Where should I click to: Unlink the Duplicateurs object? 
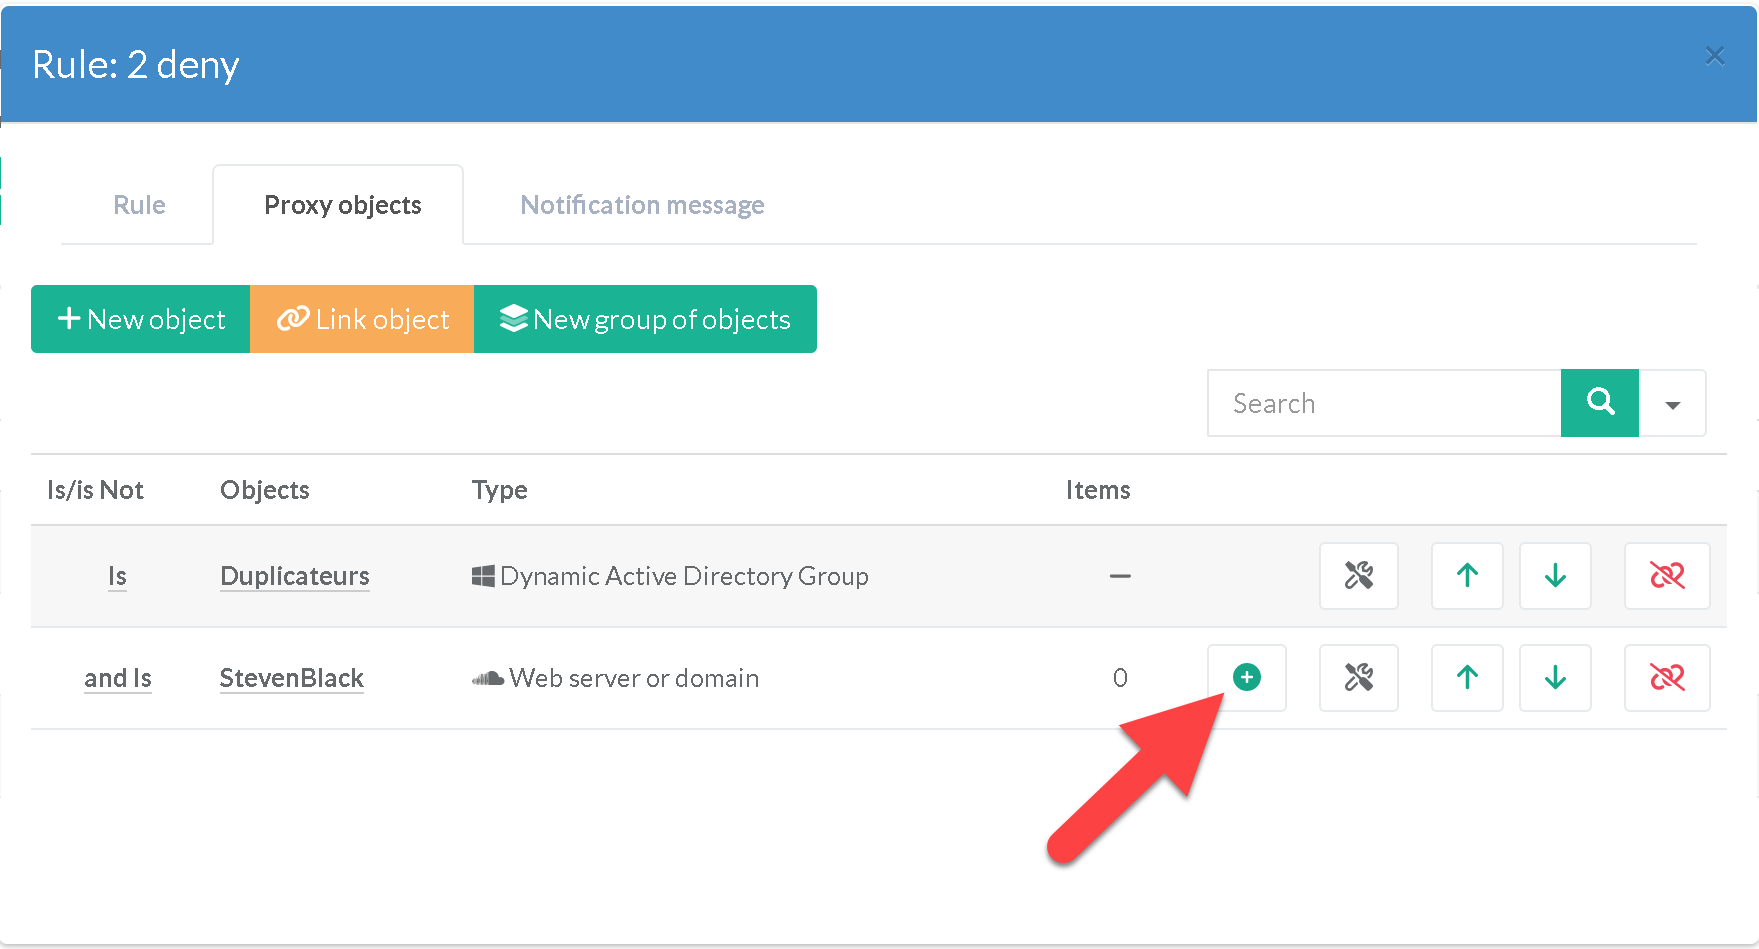(x=1667, y=576)
